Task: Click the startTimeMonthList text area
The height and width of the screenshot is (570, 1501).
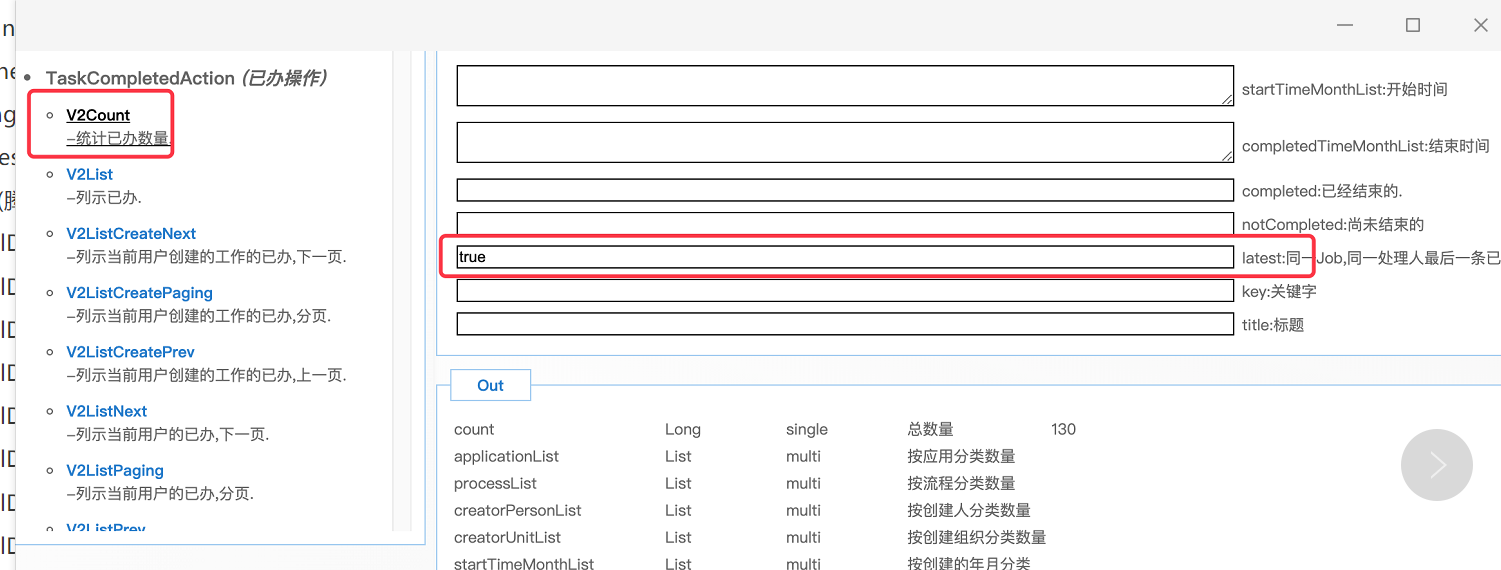Action: [845, 86]
